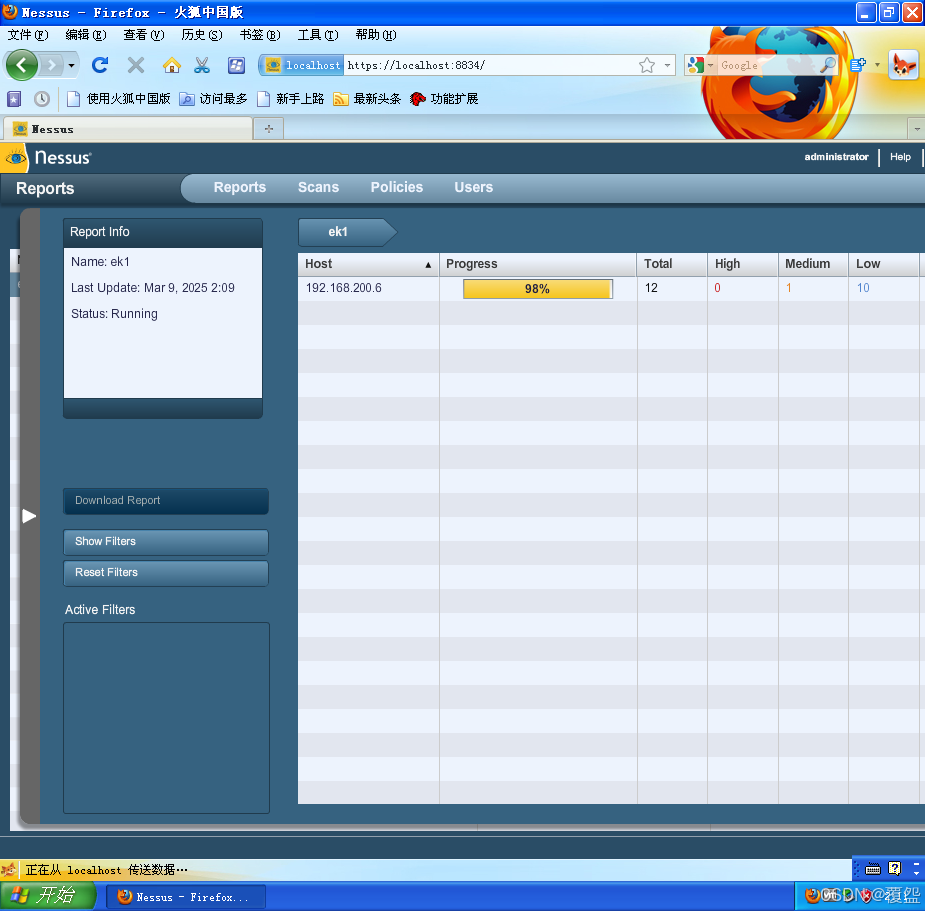Switch to the Reports navigation tab
This screenshot has height=911, width=925.
pyautogui.click(x=240, y=187)
